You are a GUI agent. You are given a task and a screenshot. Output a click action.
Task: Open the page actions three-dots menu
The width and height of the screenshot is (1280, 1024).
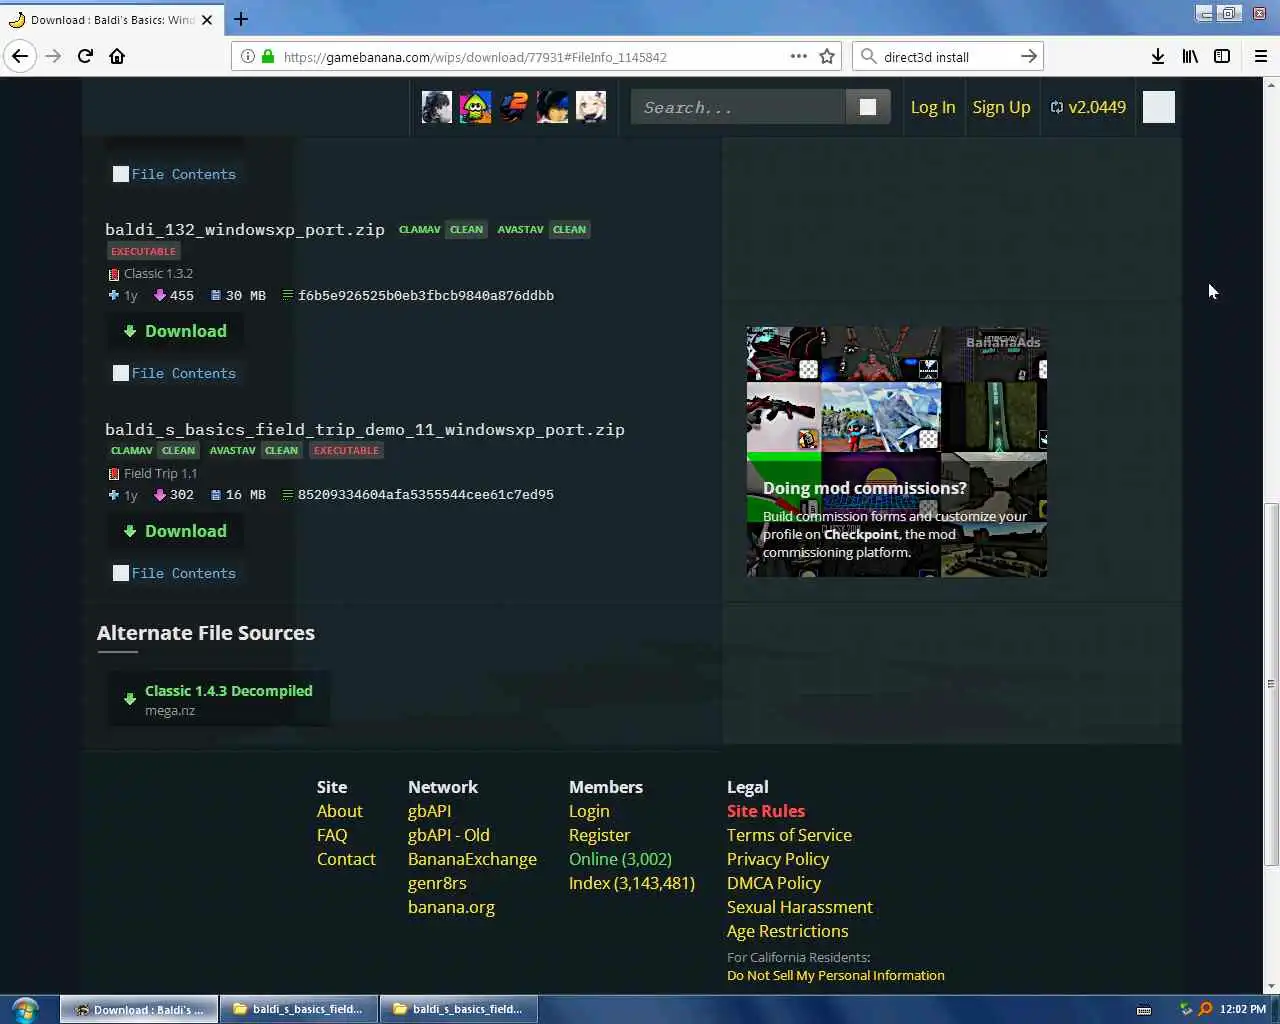click(798, 56)
